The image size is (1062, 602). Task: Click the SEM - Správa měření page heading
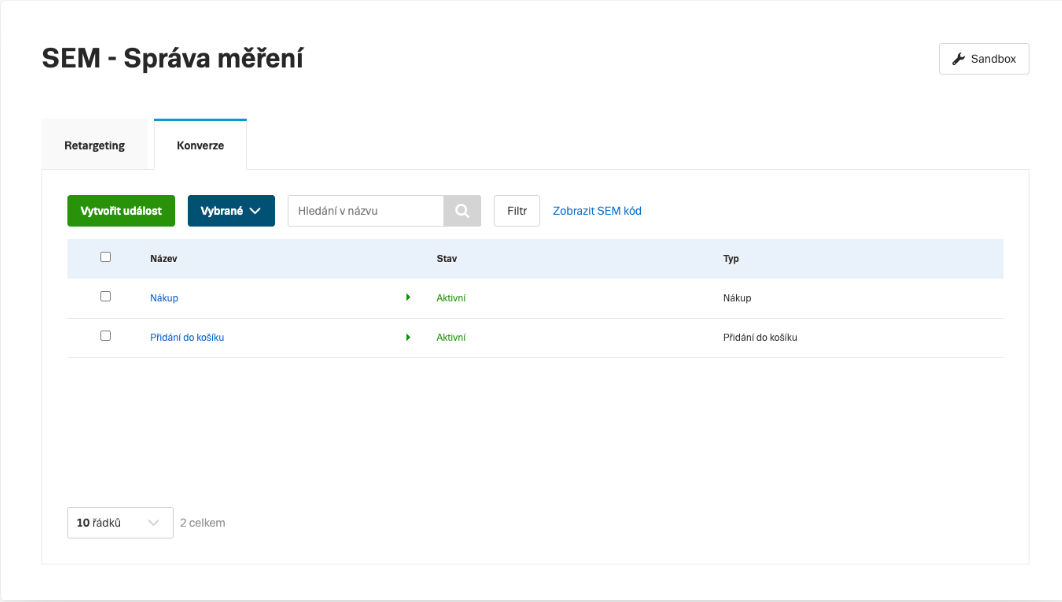click(x=173, y=58)
